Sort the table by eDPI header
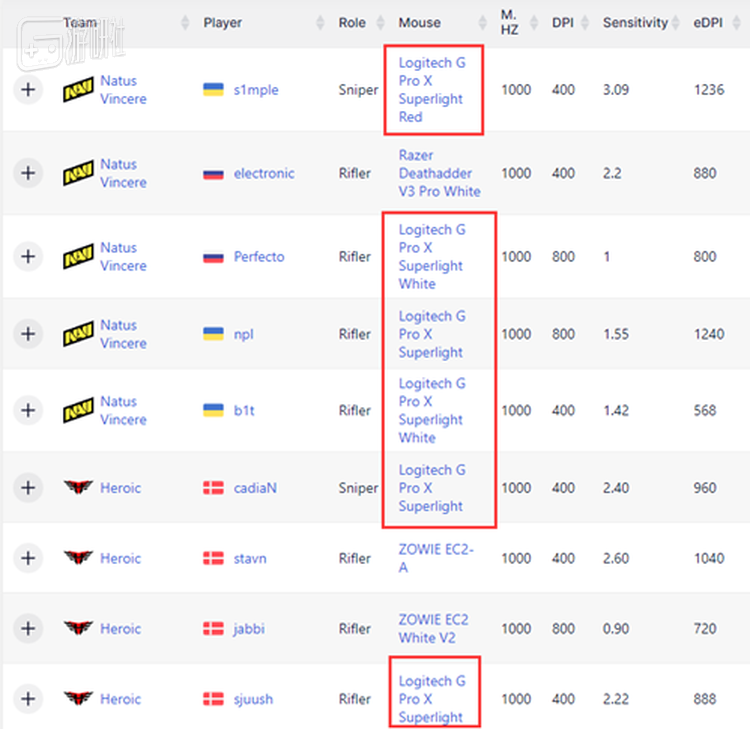This screenshot has height=729, width=750. pos(708,22)
